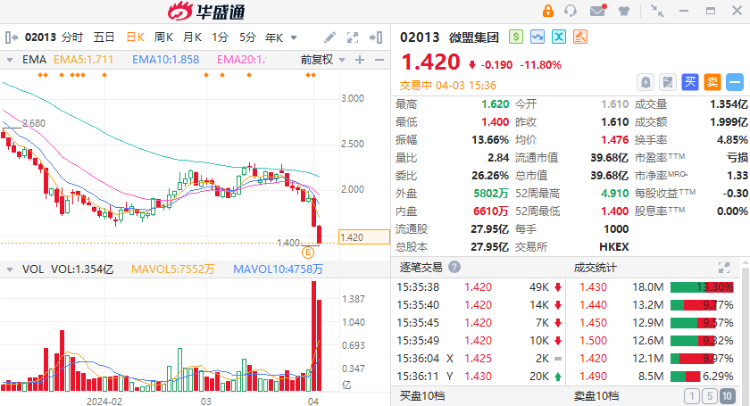Open the mail messages icon
750x406 pixels.
click(598, 10)
